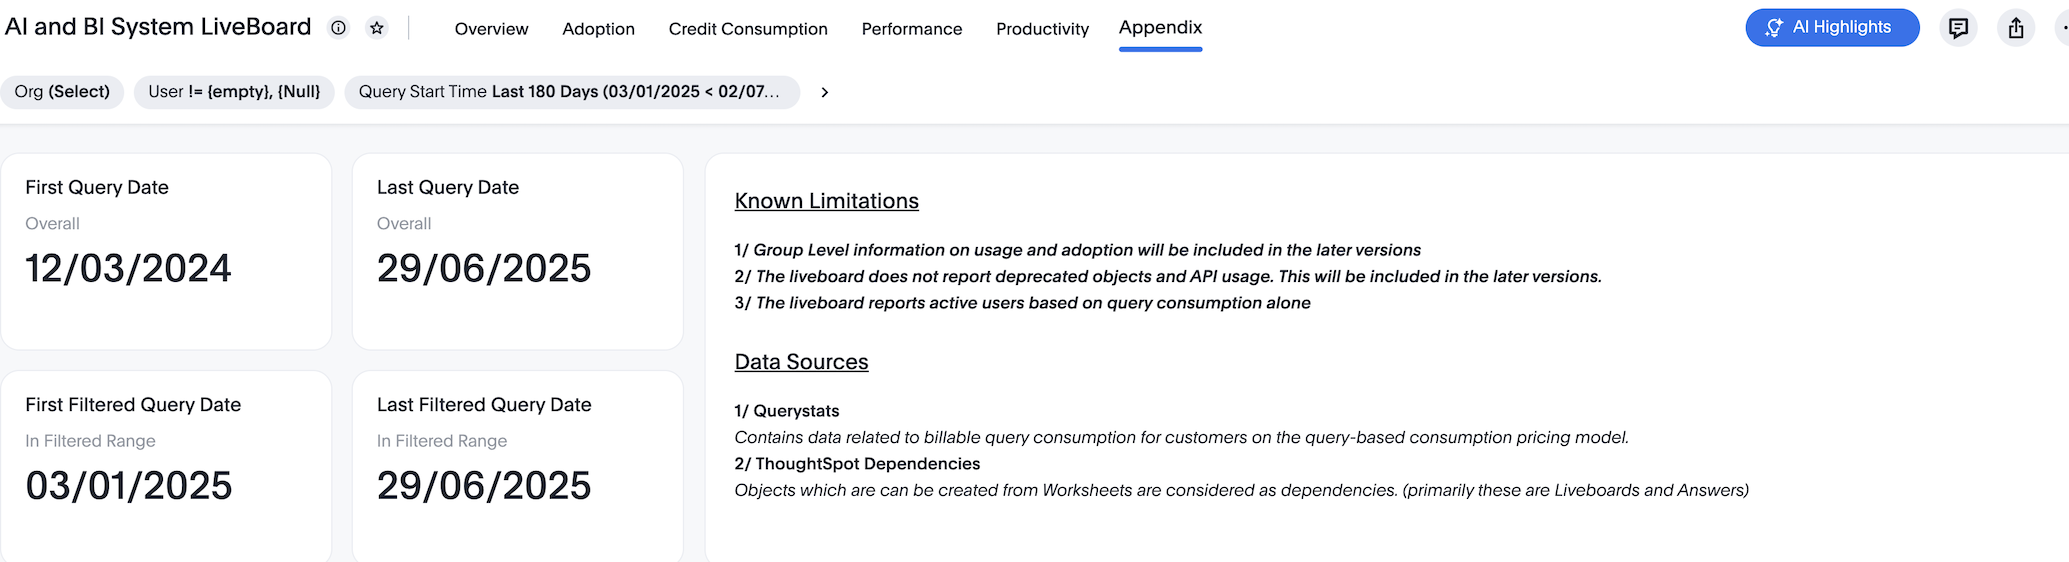Image resolution: width=2069 pixels, height=562 pixels.
Task: Click the AI Highlights button
Action: [1831, 28]
